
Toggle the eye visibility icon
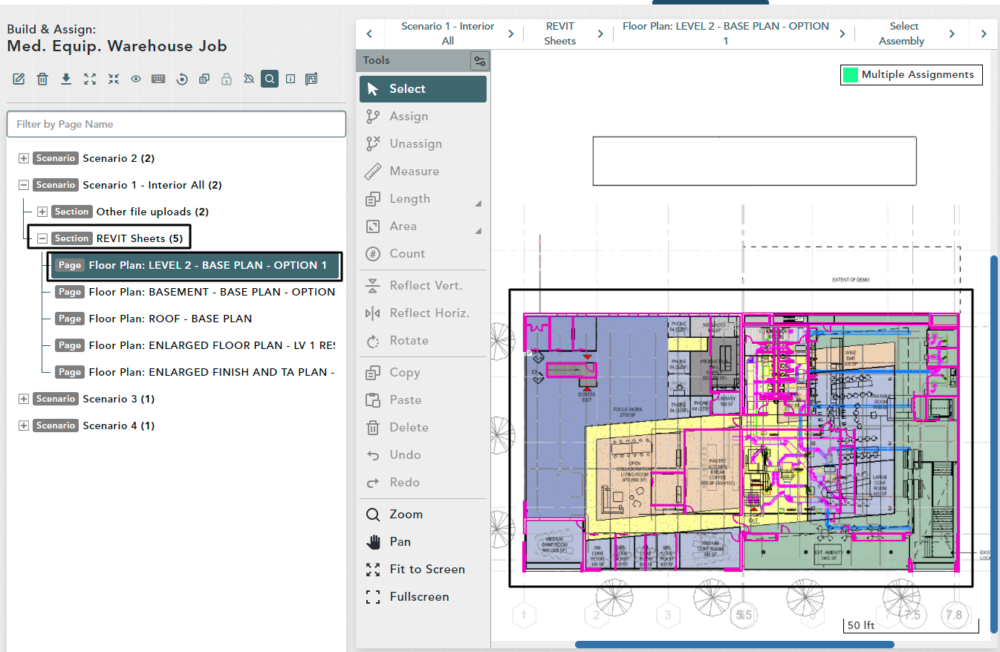click(136, 79)
